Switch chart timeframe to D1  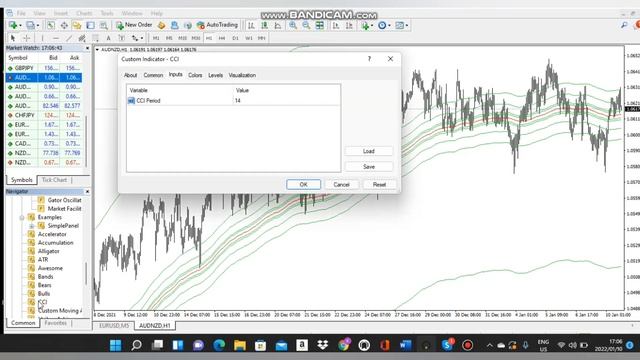236,38
